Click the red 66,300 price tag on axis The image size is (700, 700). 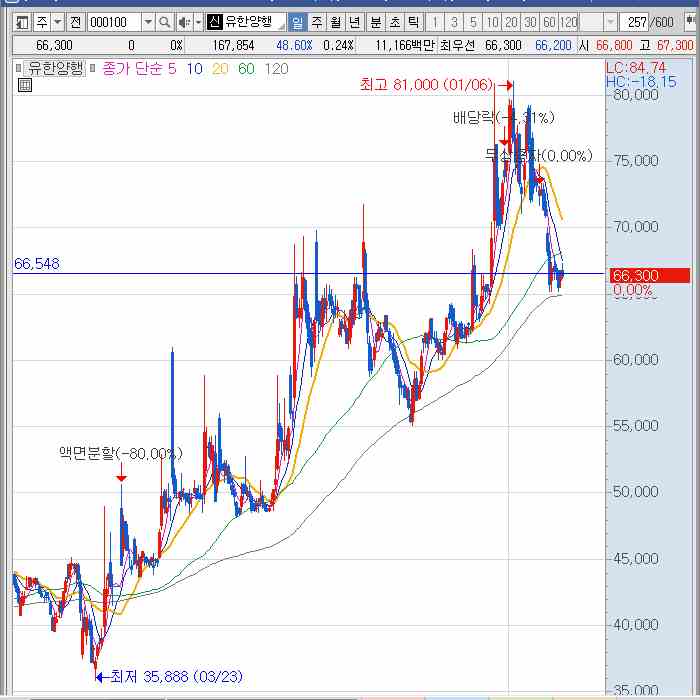point(650,275)
